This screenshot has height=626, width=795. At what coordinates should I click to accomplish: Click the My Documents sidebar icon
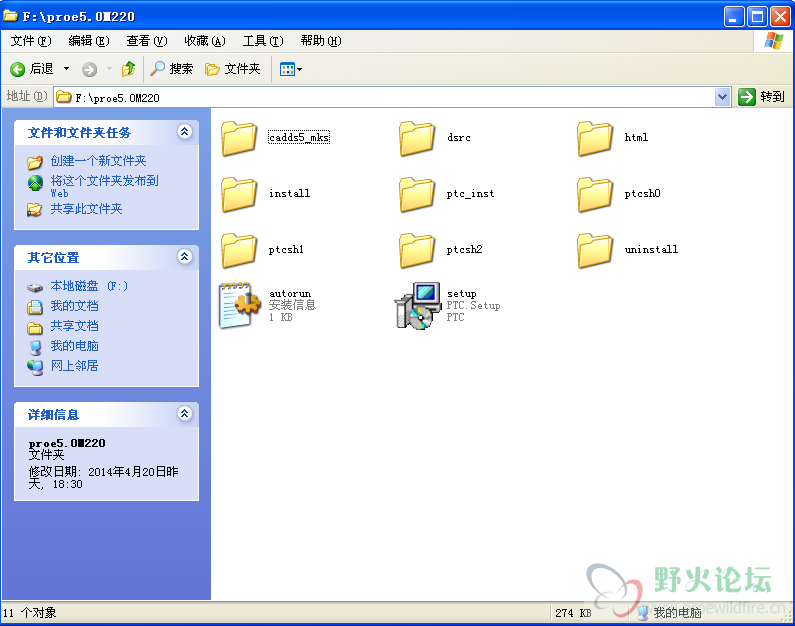(35, 307)
